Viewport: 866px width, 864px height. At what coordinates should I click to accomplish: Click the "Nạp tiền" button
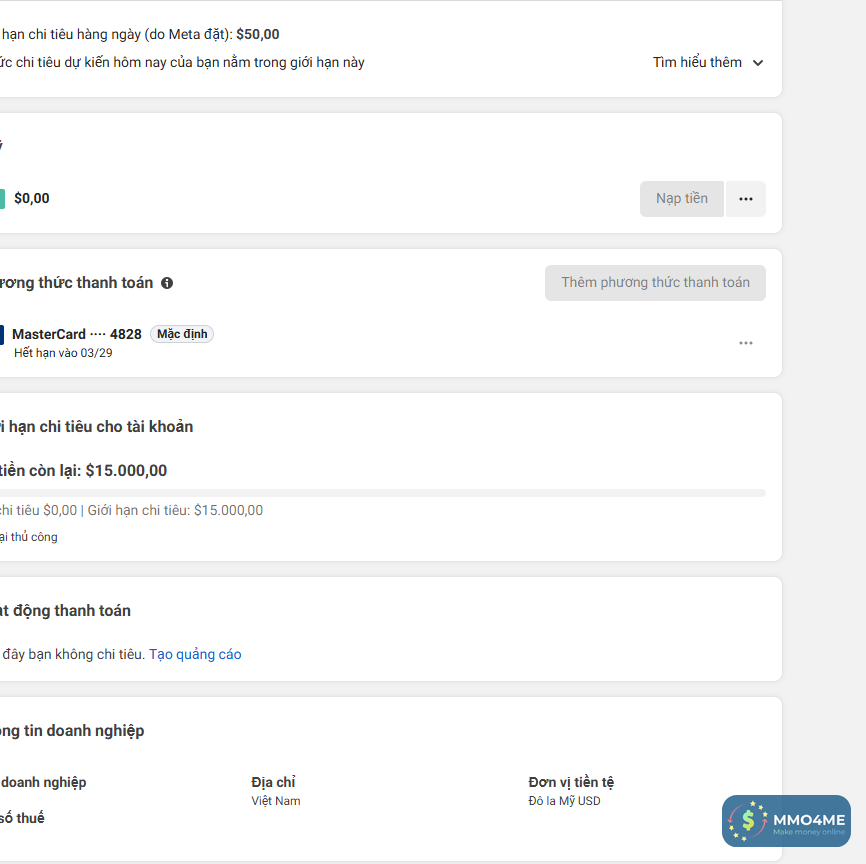click(x=682, y=199)
